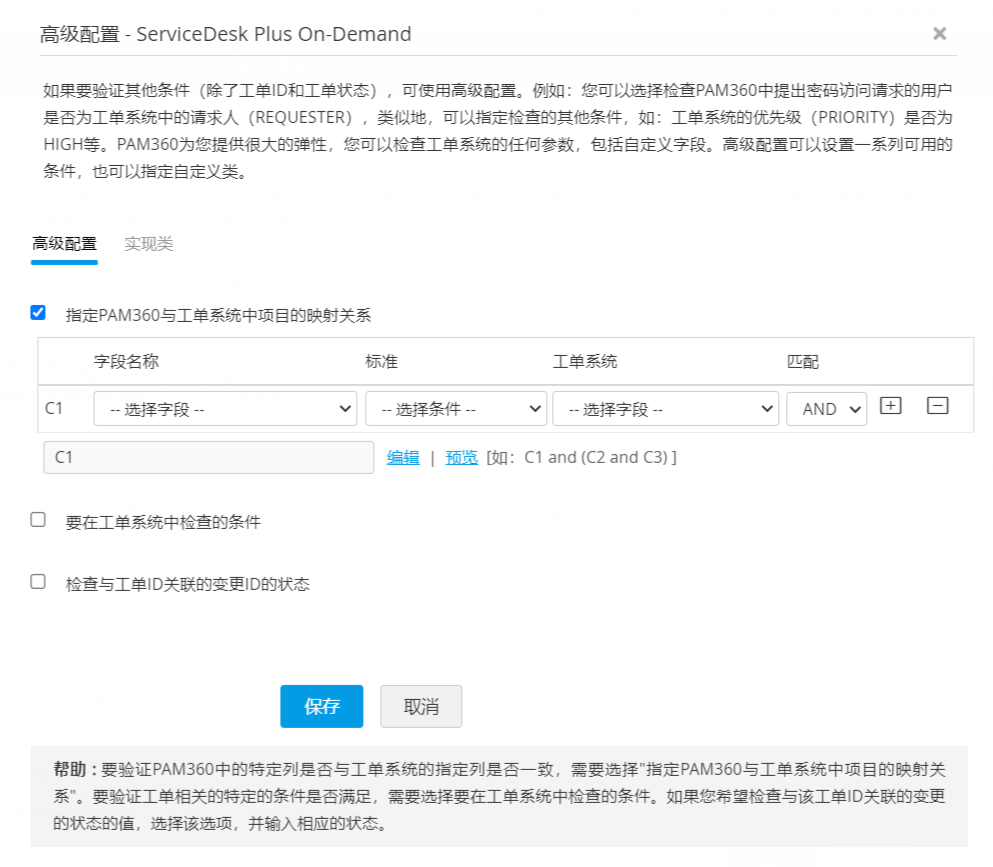Click the dialog title 高级配置 - ServiceDesk Plus On-Demand
The width and height of the screenshot is (993, 867).
coord(225,34)
